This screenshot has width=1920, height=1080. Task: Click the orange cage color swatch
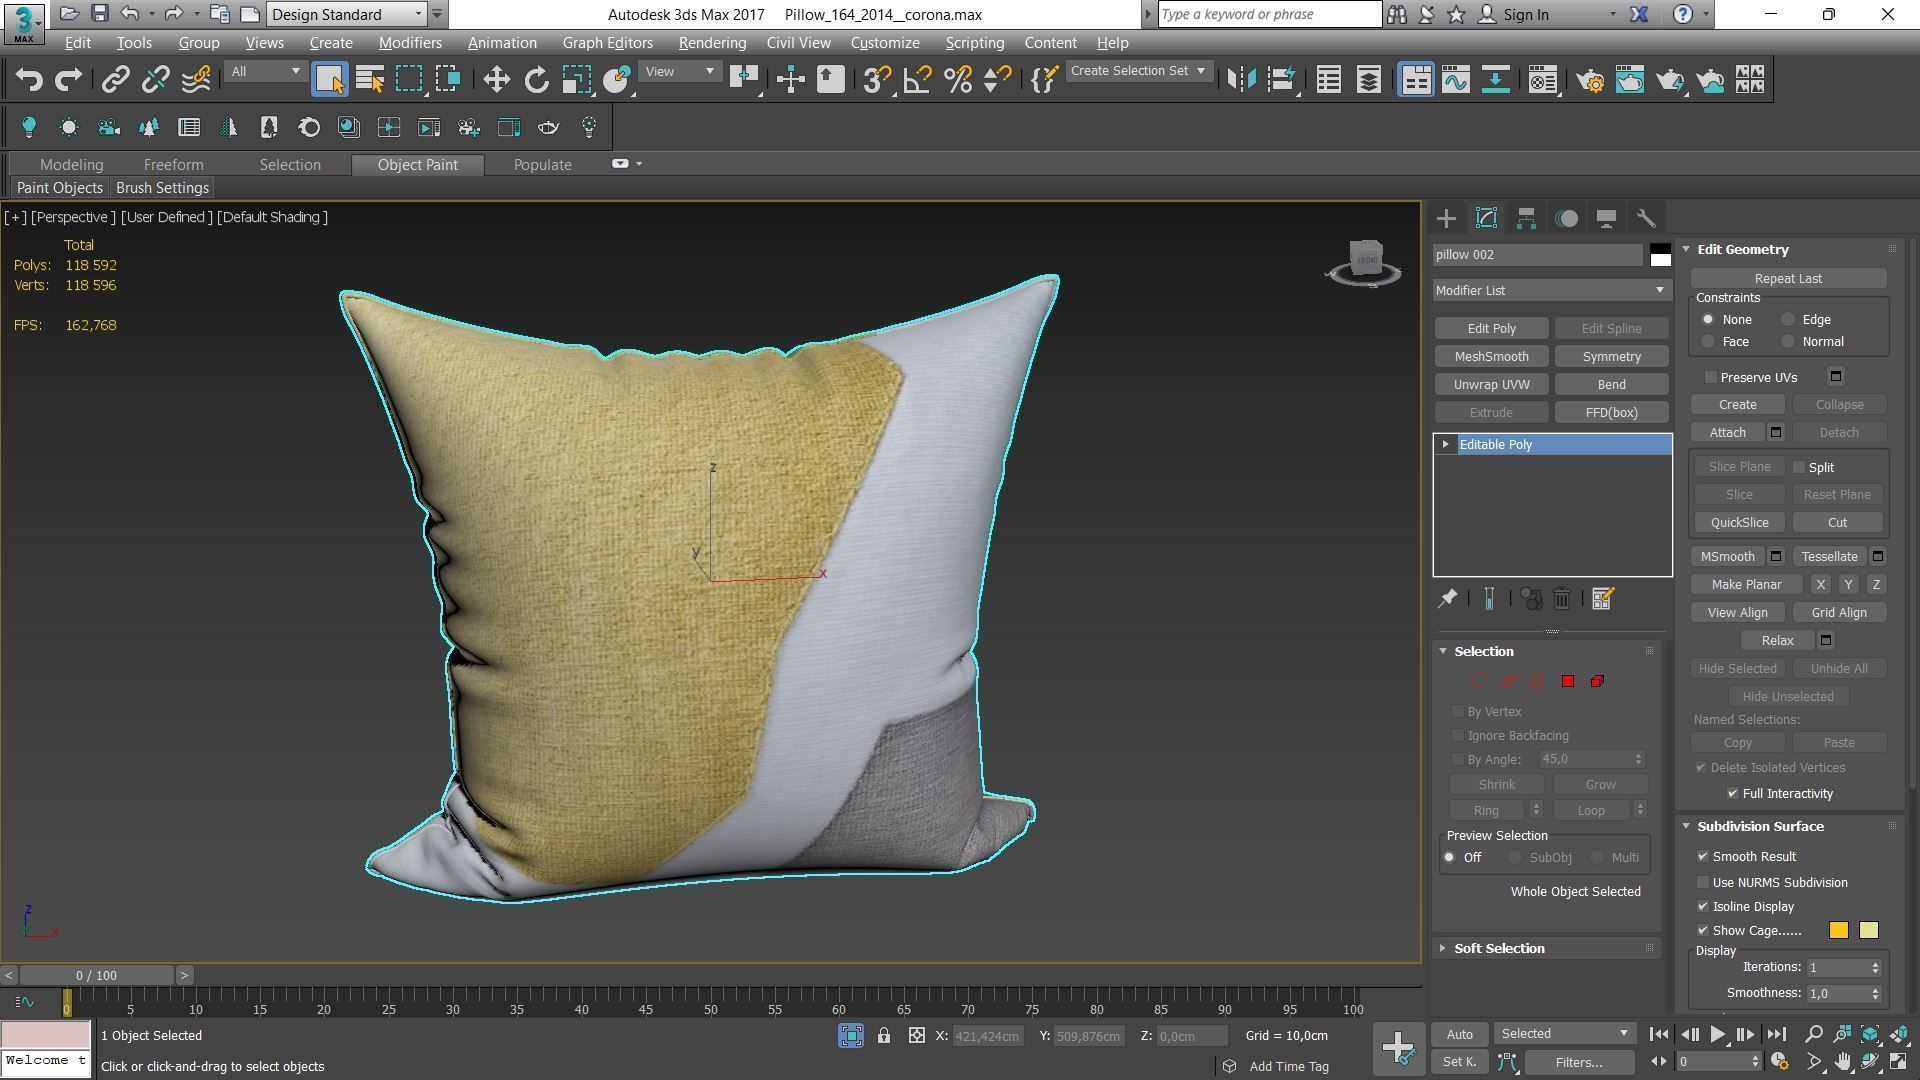[x=1839, y=931]
